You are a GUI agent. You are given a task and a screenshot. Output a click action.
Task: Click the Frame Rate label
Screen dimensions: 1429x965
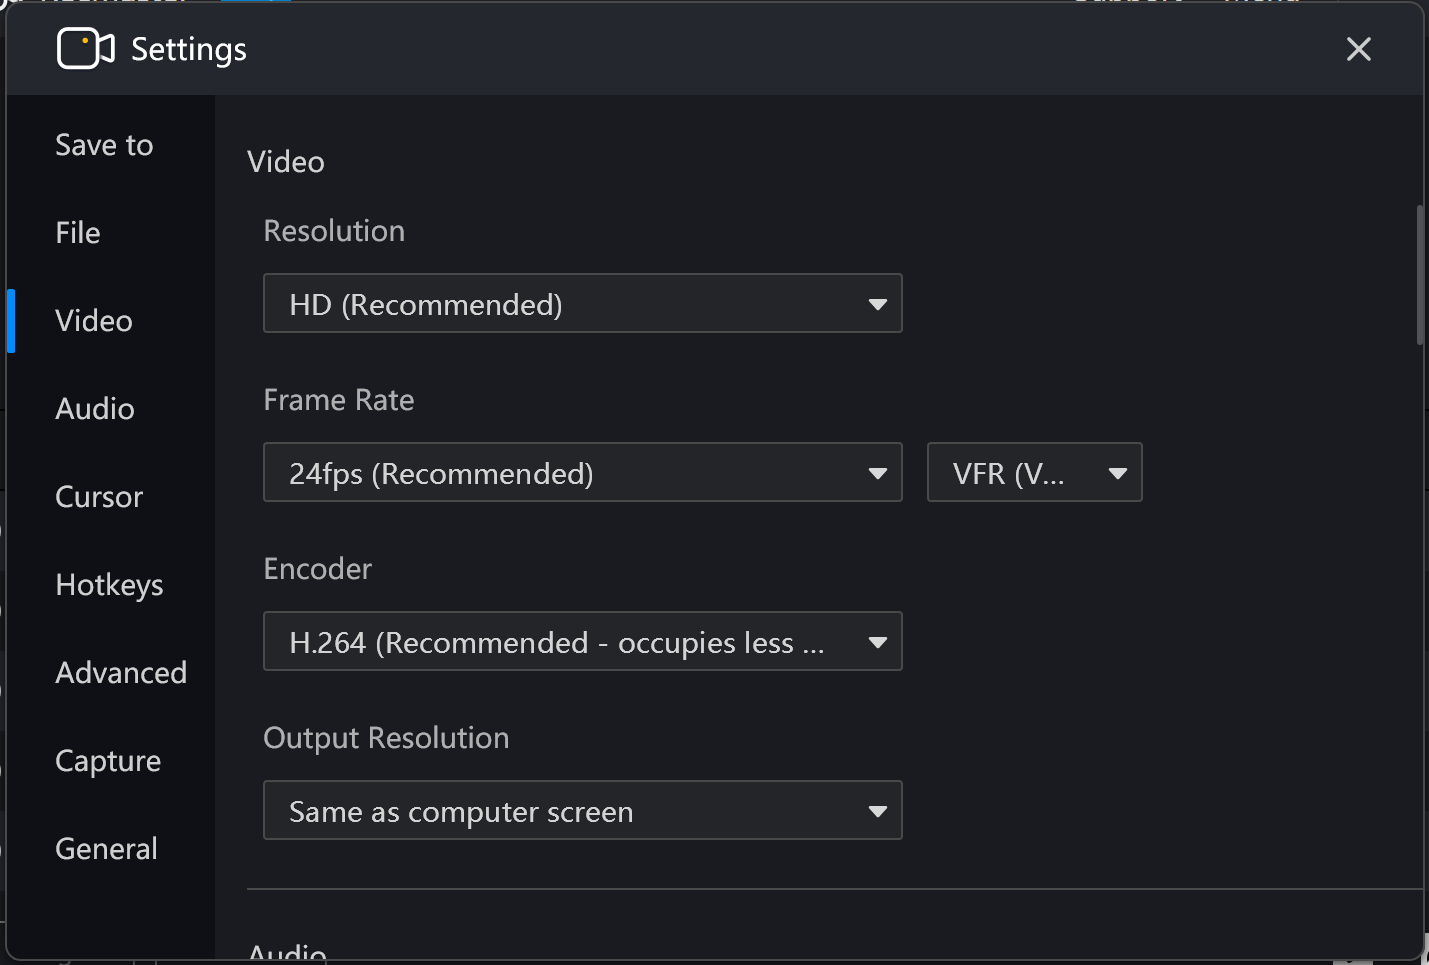pos(339,400)
